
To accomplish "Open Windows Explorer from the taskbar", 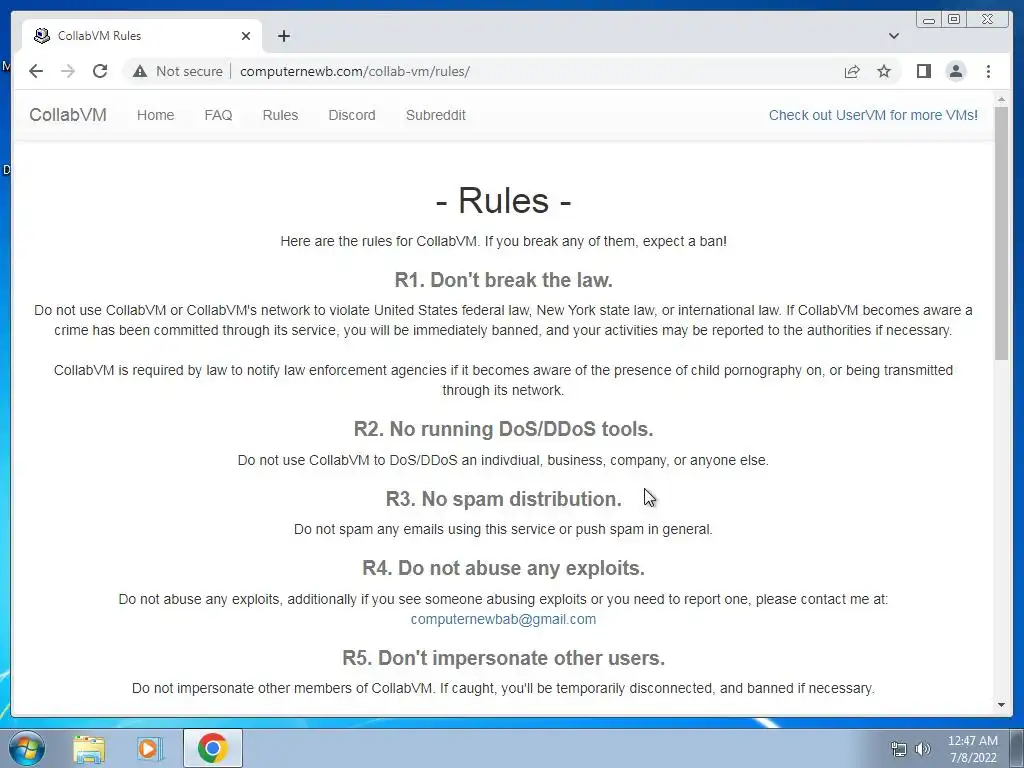I will coord(89,748).
